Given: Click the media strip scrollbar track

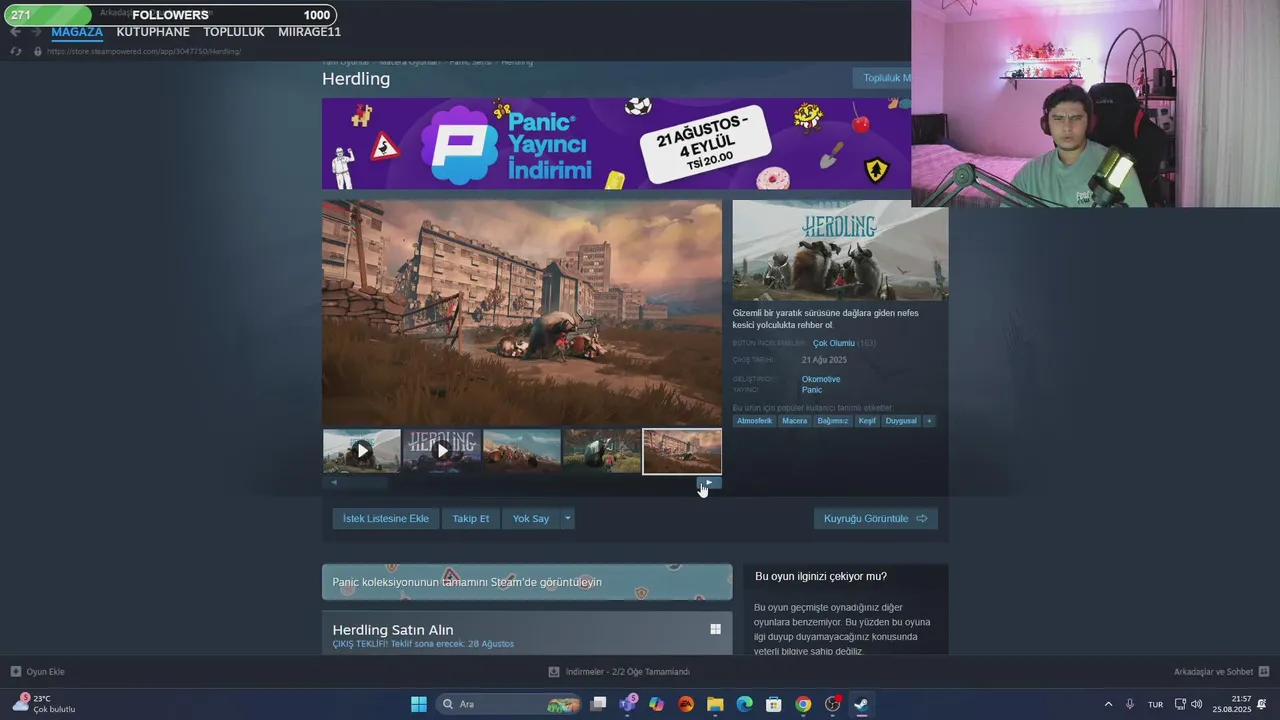Looking at the screenshot, I should (x=521, y=482).
